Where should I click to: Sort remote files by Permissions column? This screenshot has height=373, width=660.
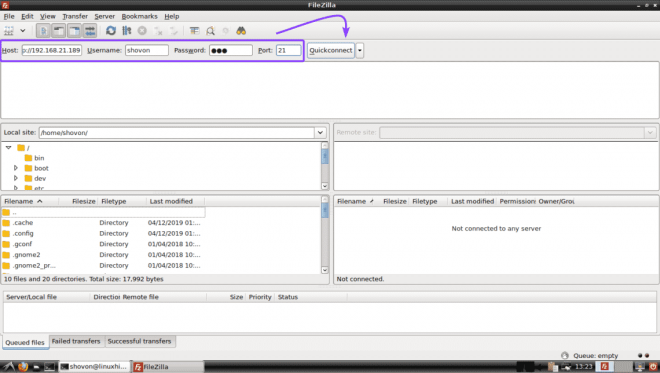point(517,201)
